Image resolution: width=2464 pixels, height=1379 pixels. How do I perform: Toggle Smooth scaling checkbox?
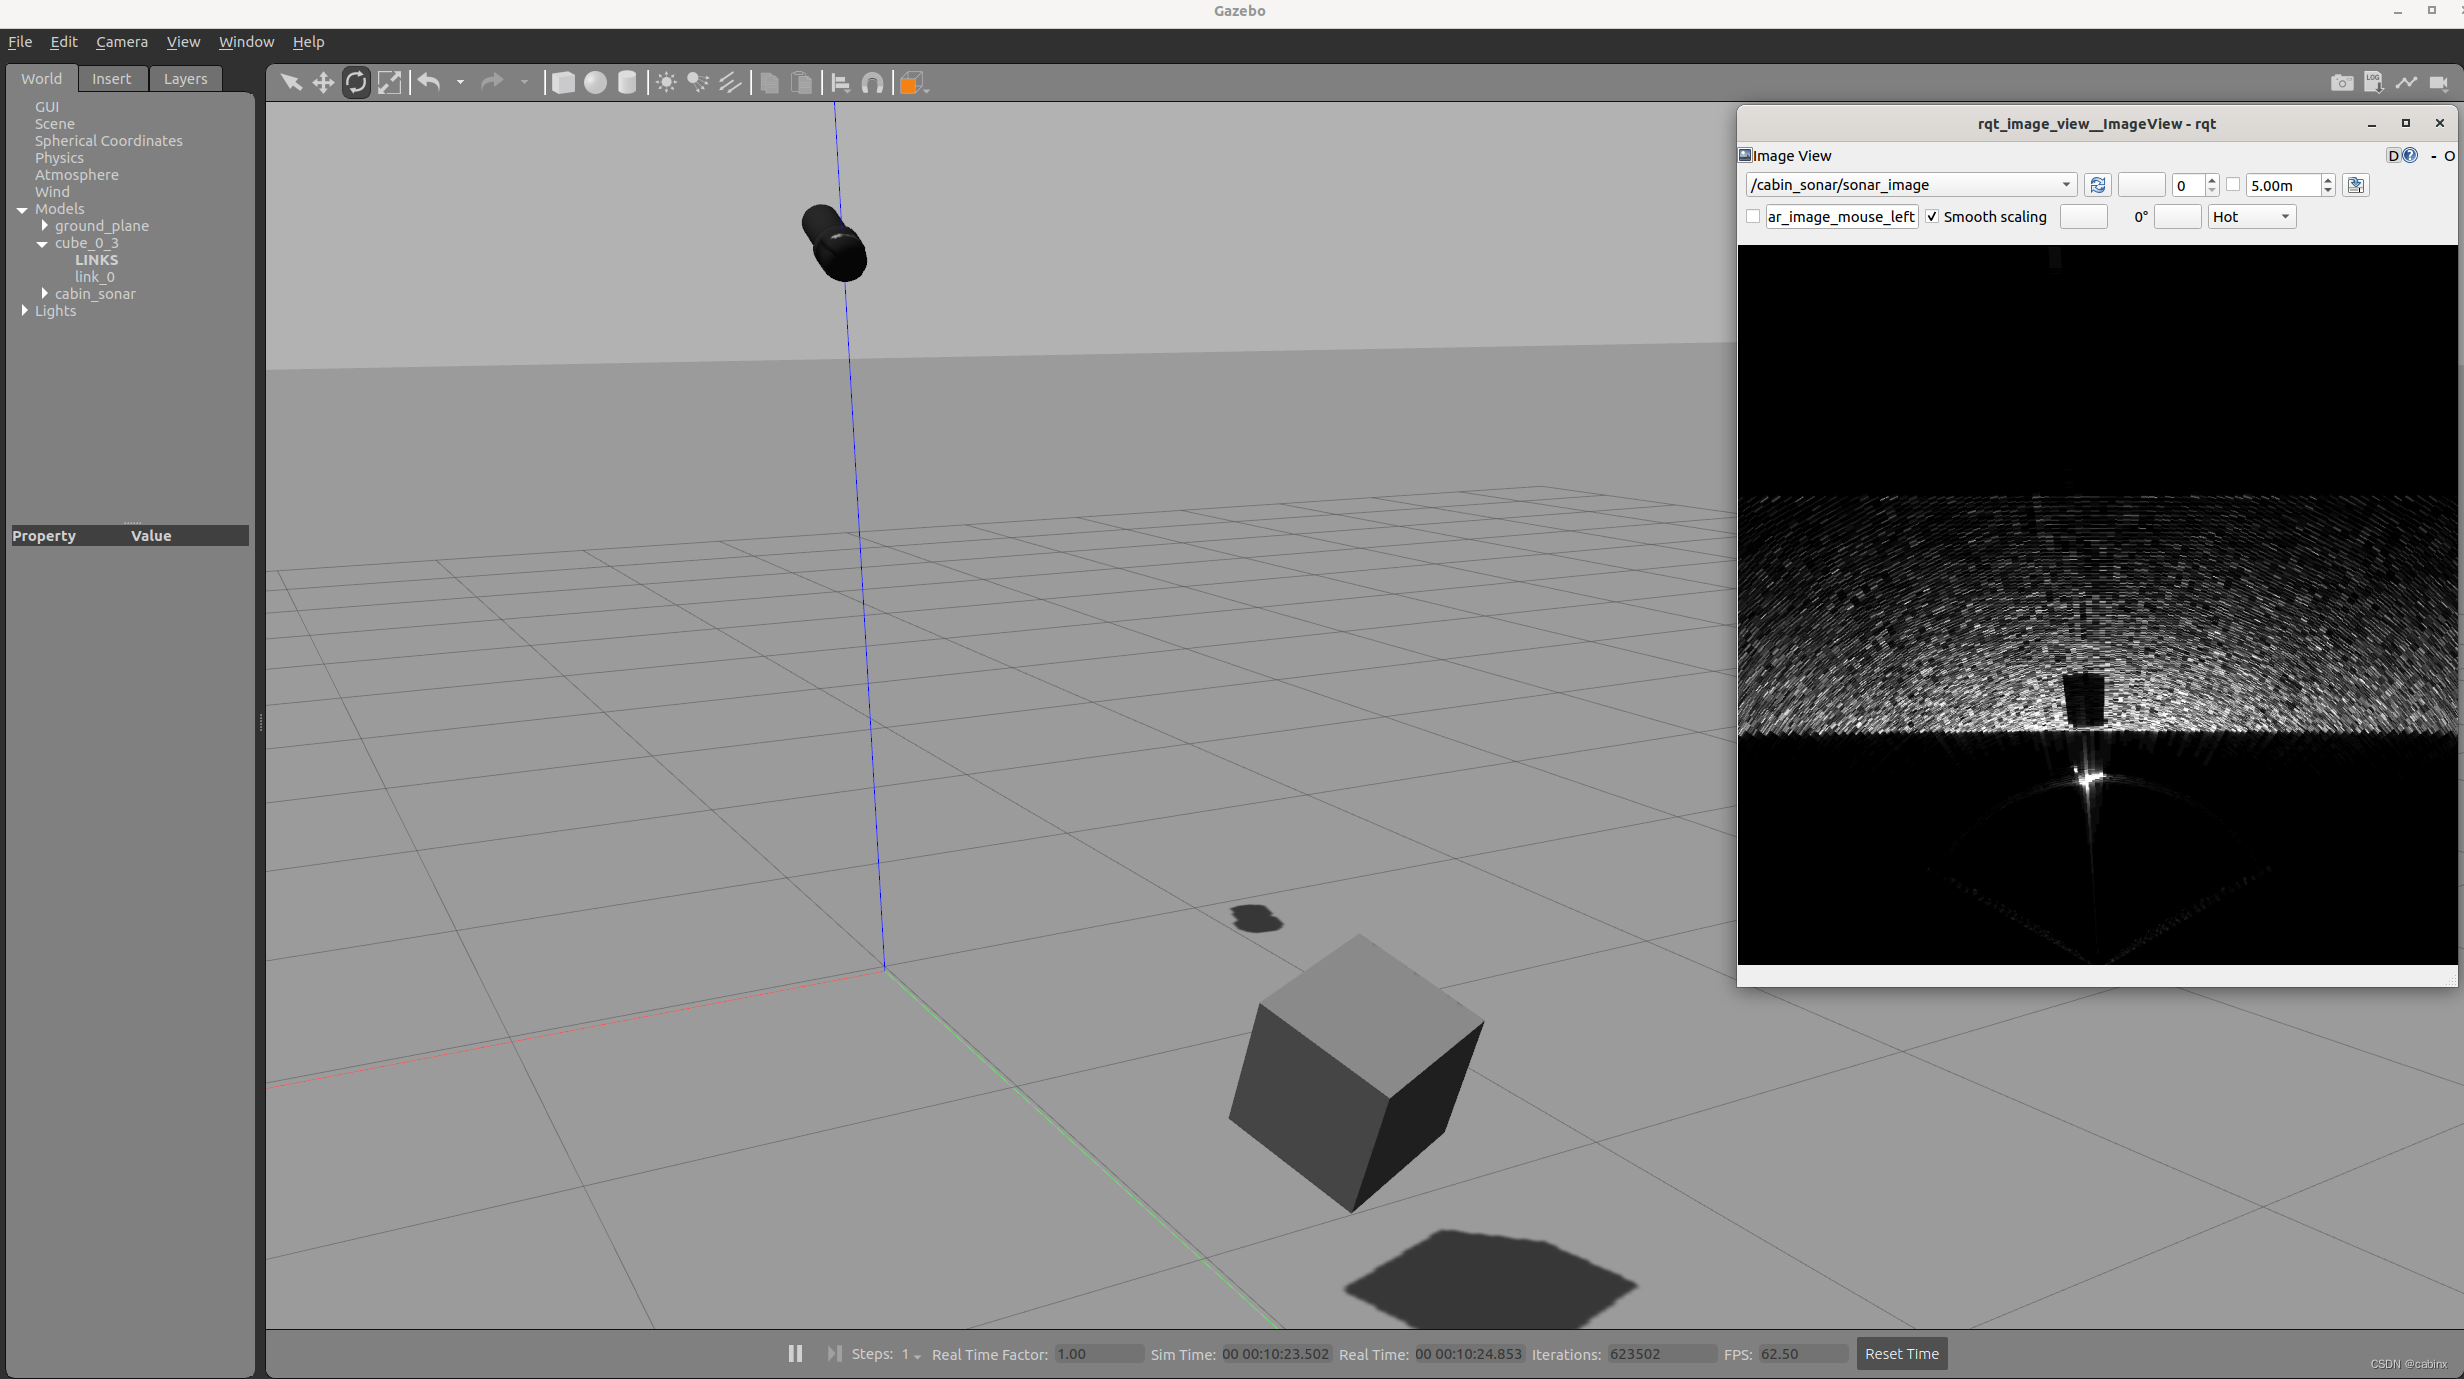pos(1932,217)
